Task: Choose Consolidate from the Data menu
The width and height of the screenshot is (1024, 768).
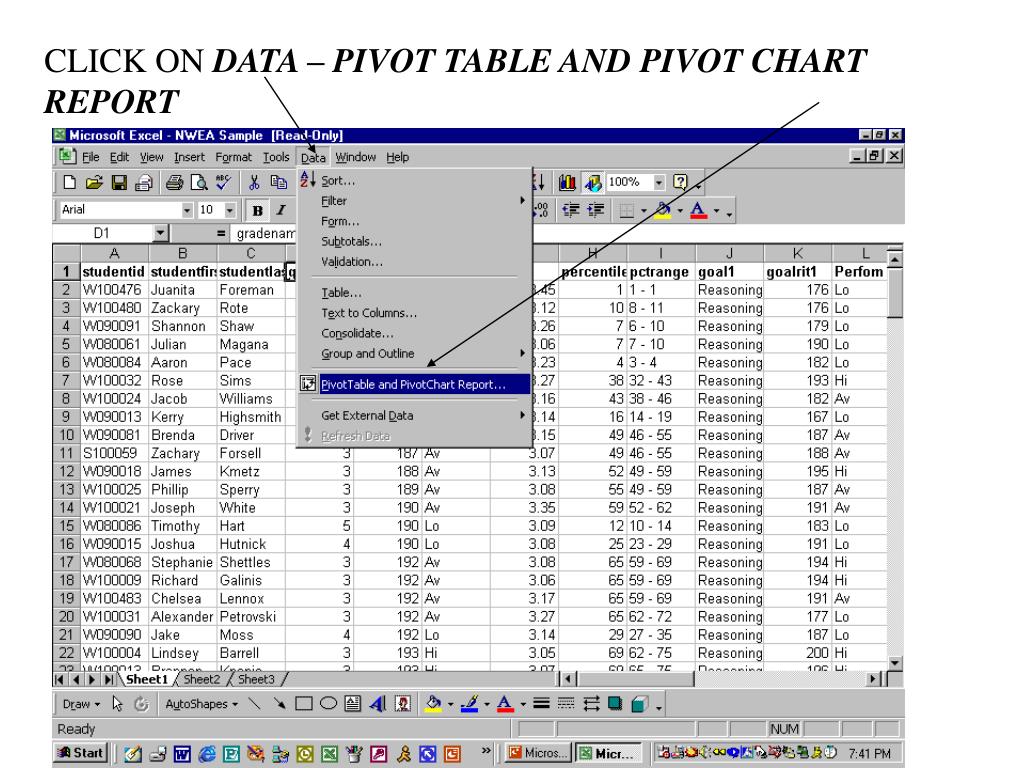Action: coord(414,333)
